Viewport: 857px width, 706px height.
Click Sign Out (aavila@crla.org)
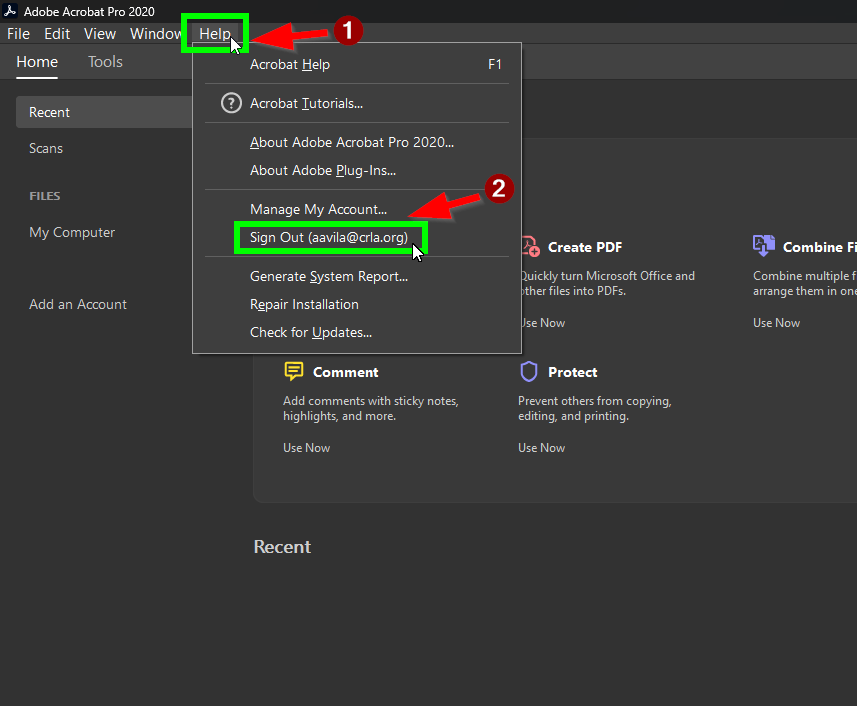tap(357, 238)
